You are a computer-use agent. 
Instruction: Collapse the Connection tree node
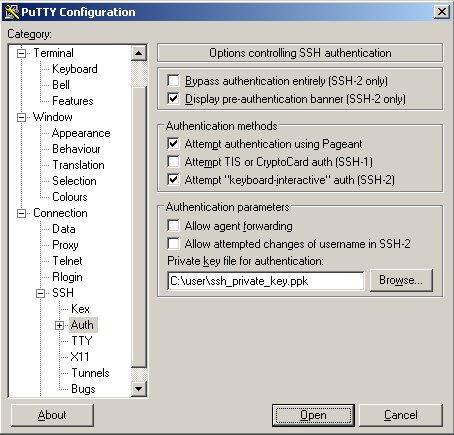[21, 213]
